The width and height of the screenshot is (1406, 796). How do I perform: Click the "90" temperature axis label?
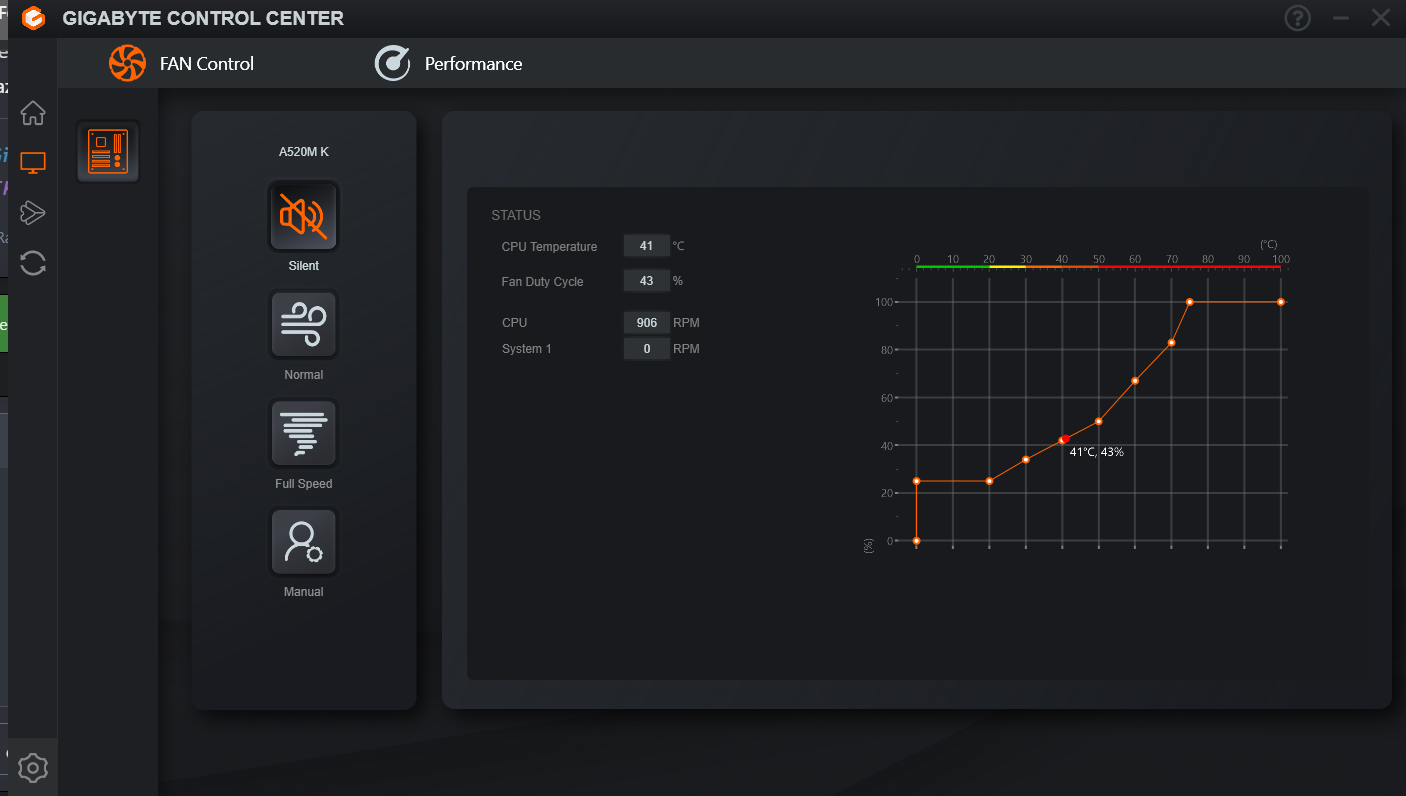pyautogui.click(x=1244, y=259)
